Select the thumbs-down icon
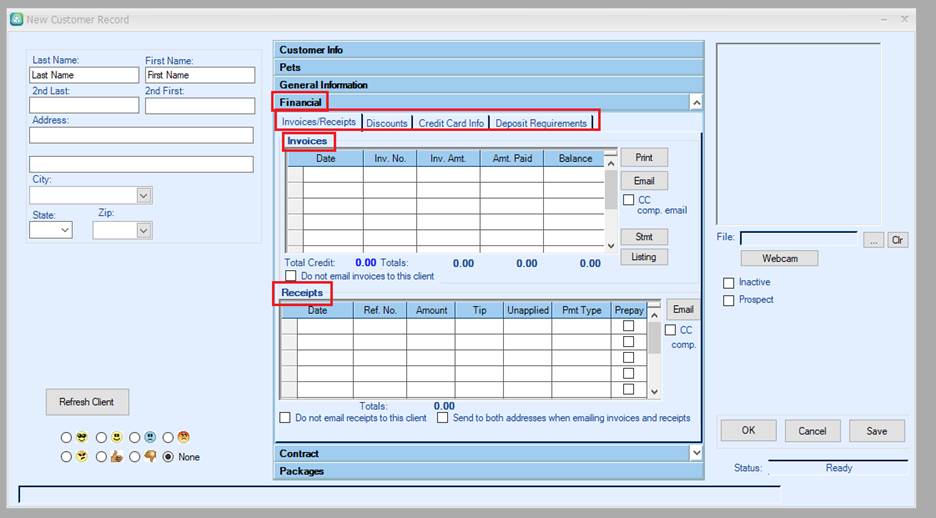 point(149,456)
